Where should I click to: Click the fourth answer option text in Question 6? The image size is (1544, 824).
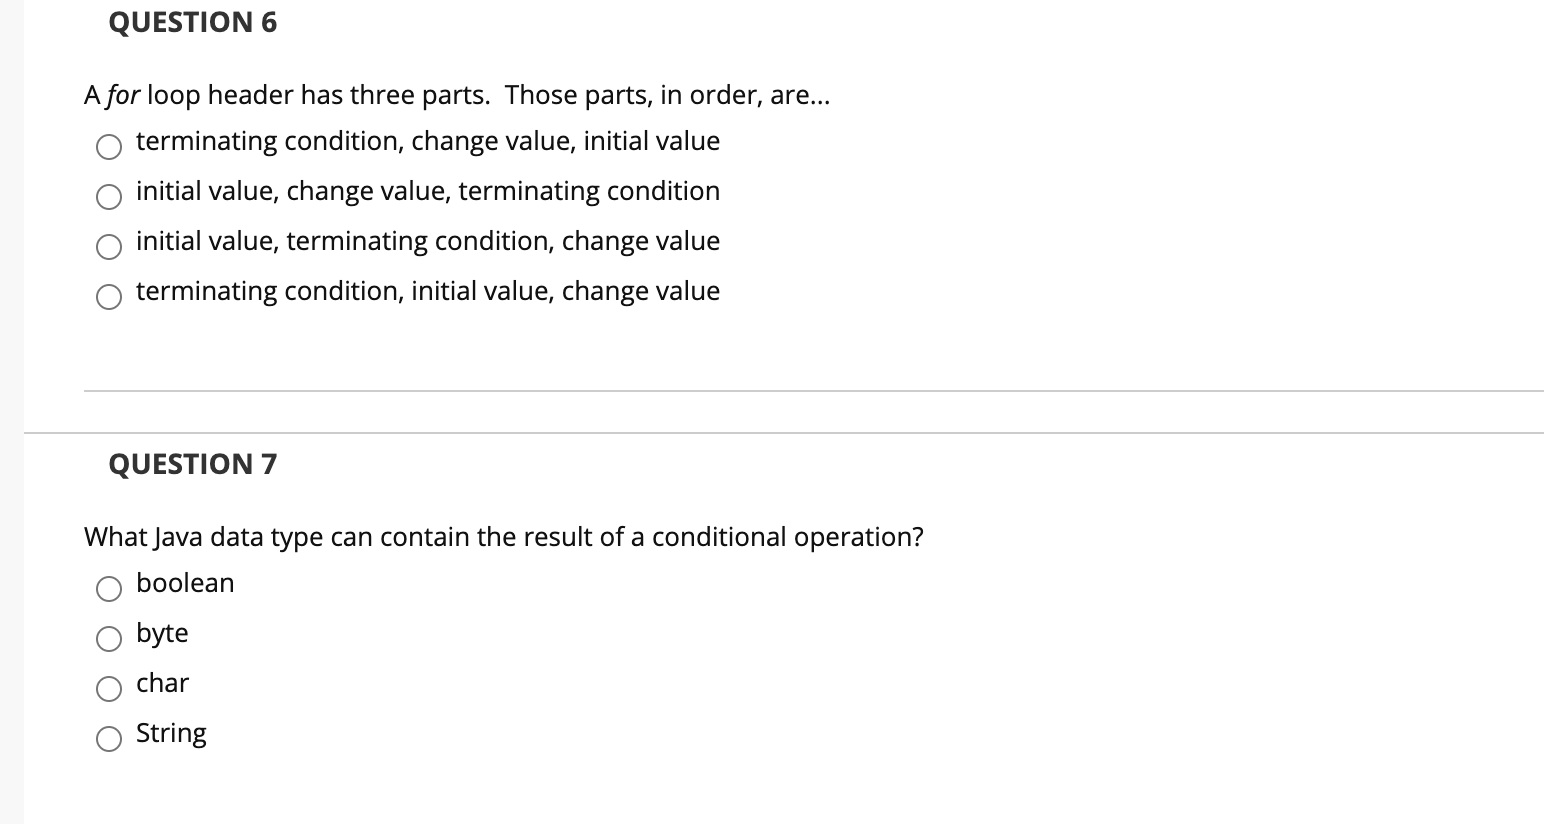[427, 291]
